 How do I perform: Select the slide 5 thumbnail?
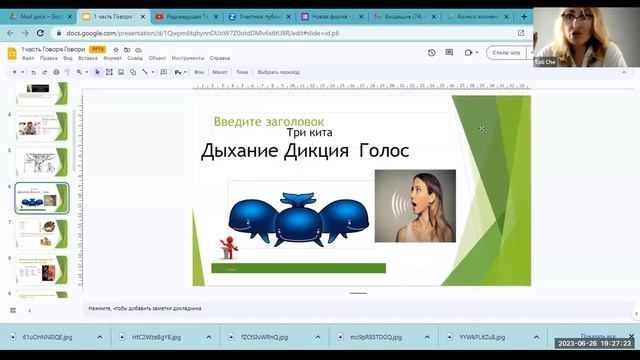pyautogui.click(x=42, y=162)
